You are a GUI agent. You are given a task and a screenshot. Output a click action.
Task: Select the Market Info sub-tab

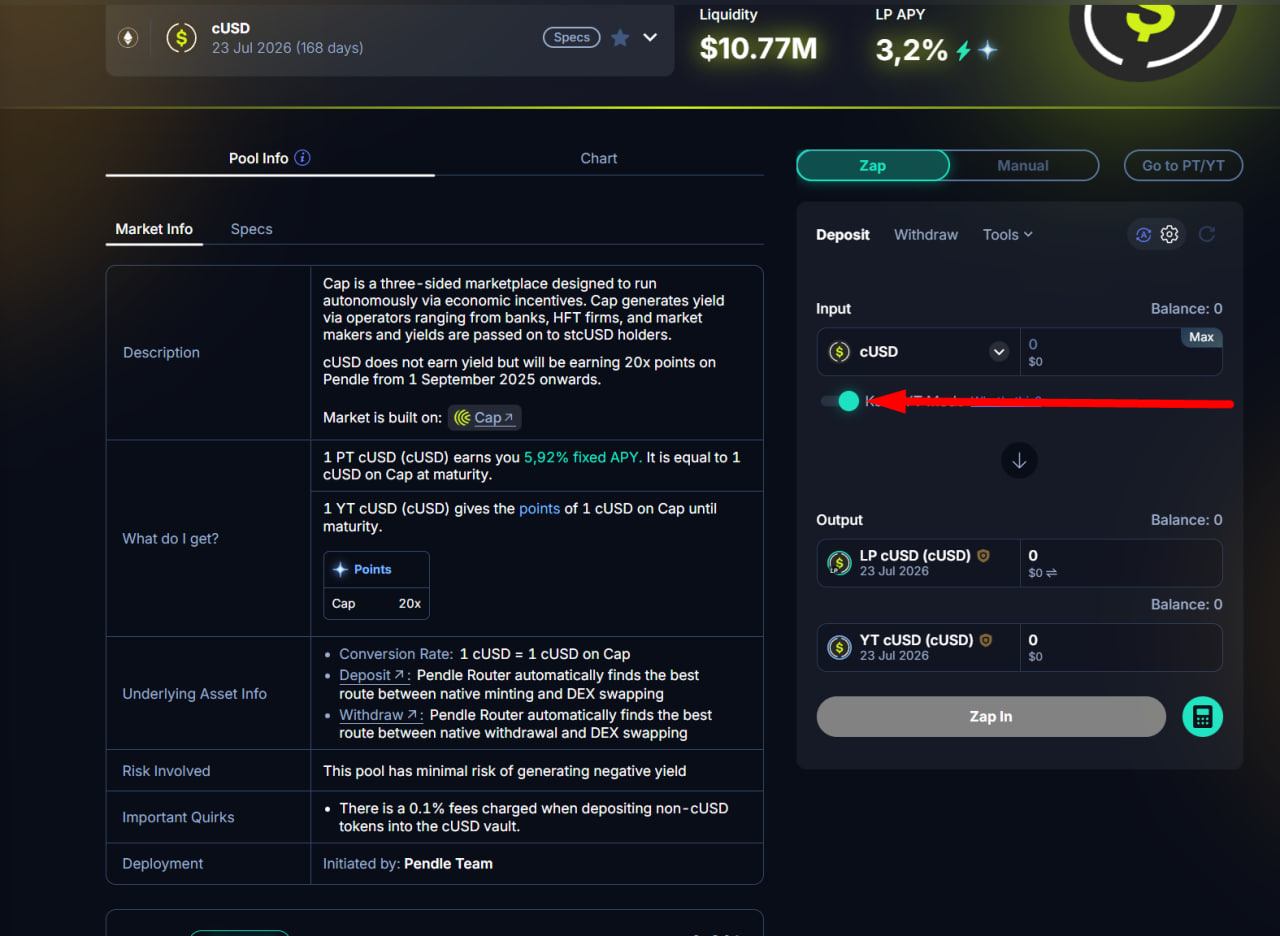tap(154, 229)
